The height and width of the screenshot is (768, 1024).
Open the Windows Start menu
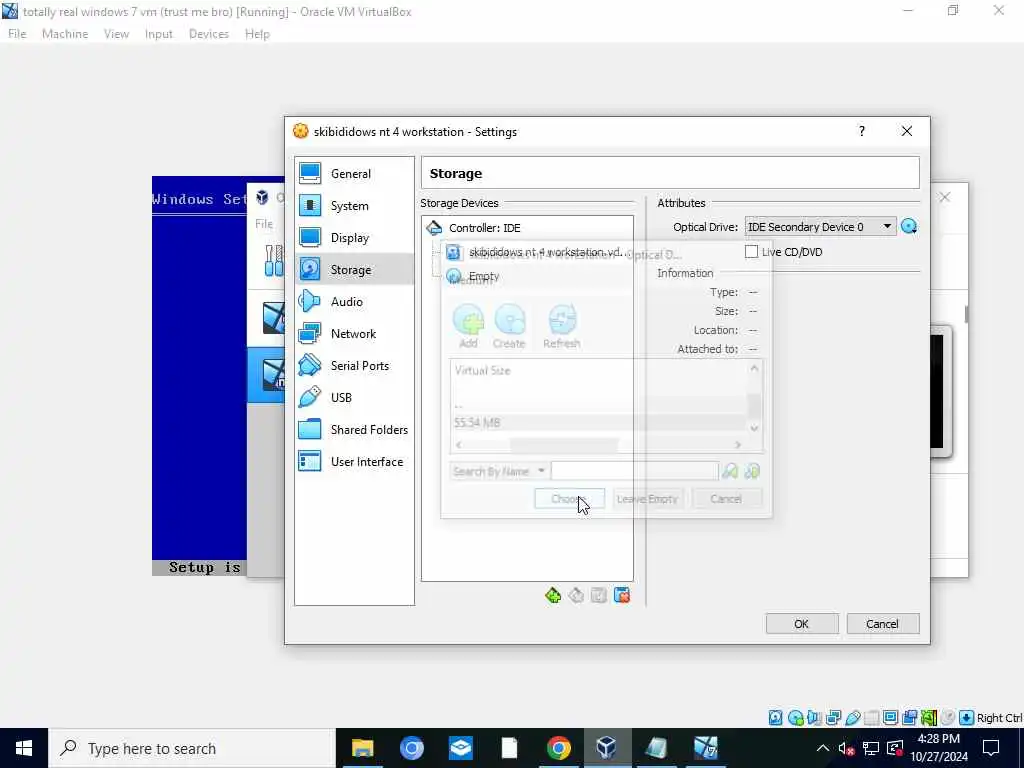point(24,748)
